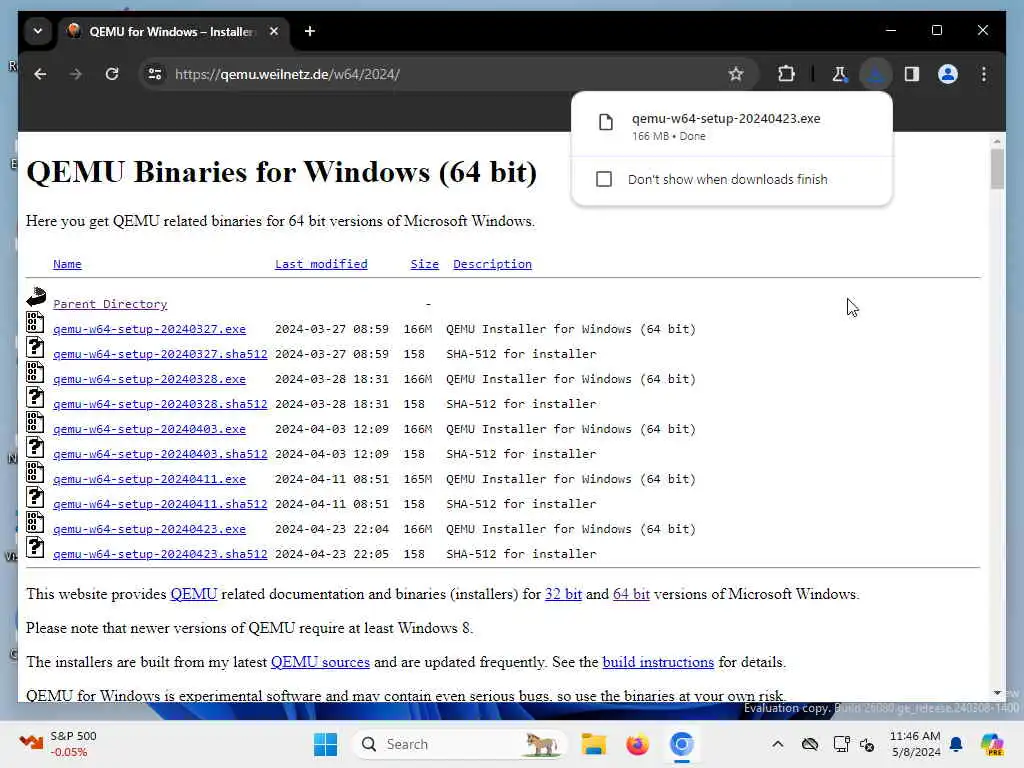Expand the tab search dropdown
1024x768 pixels.
tap(38, 31)
